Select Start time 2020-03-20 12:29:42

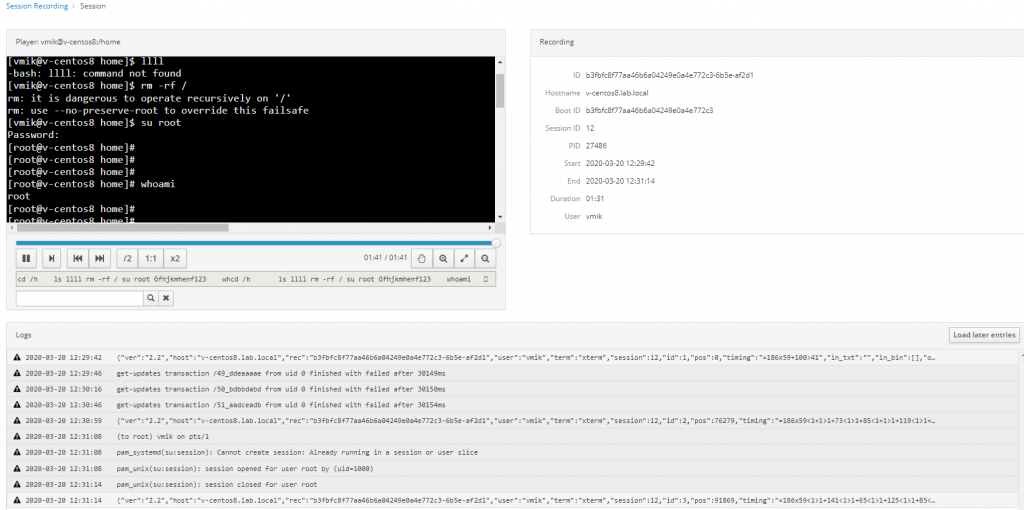coord(620,163)
